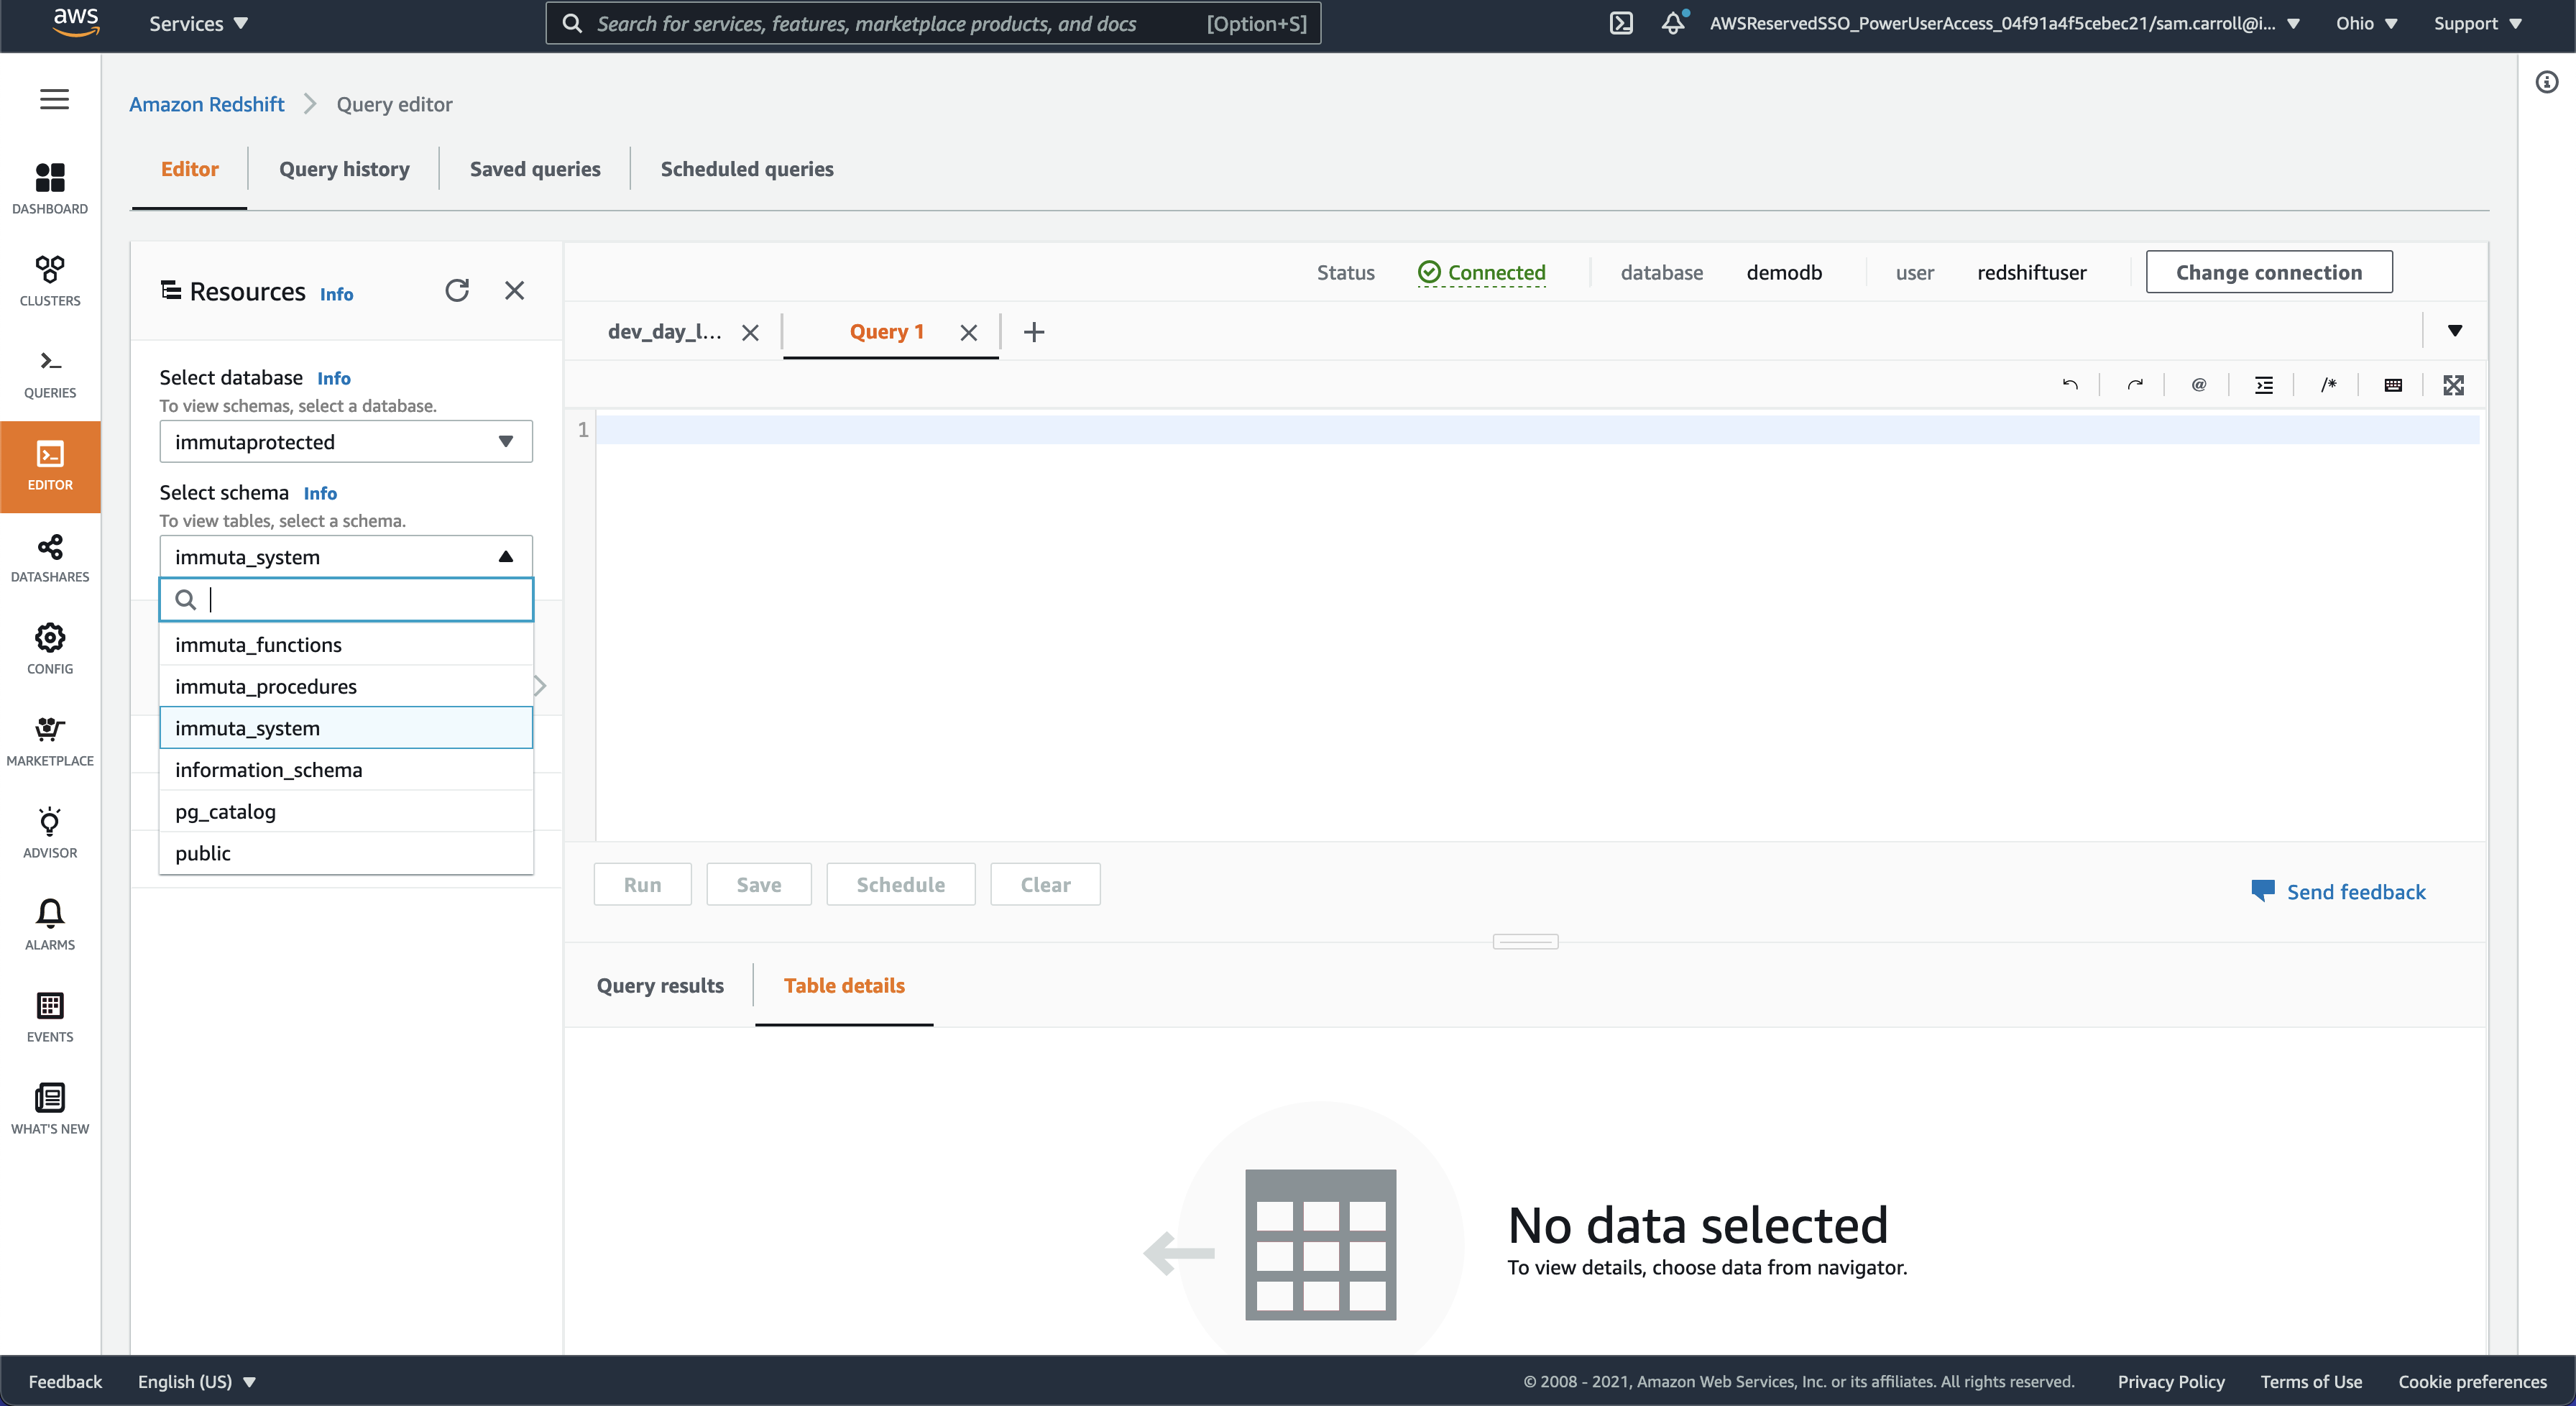Click the comment /* icon

click(2329, 385)
